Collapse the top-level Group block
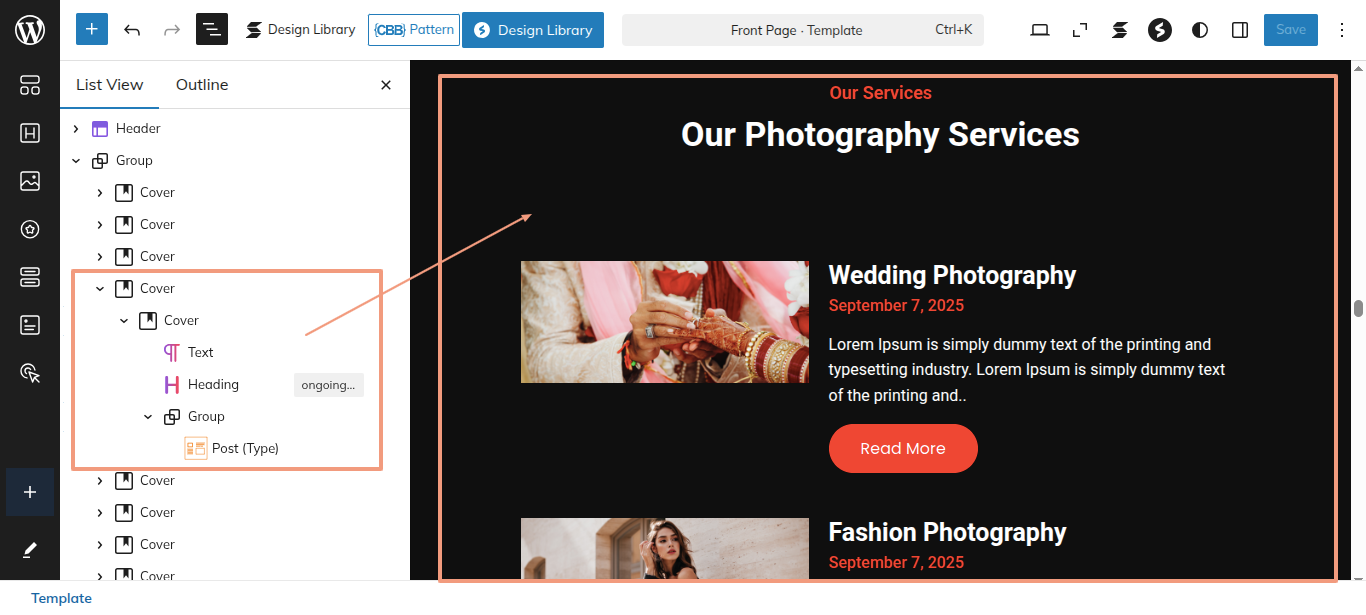Image resolution: width=1366 pixels, height=615 pixels. click(x=76, y=160)
